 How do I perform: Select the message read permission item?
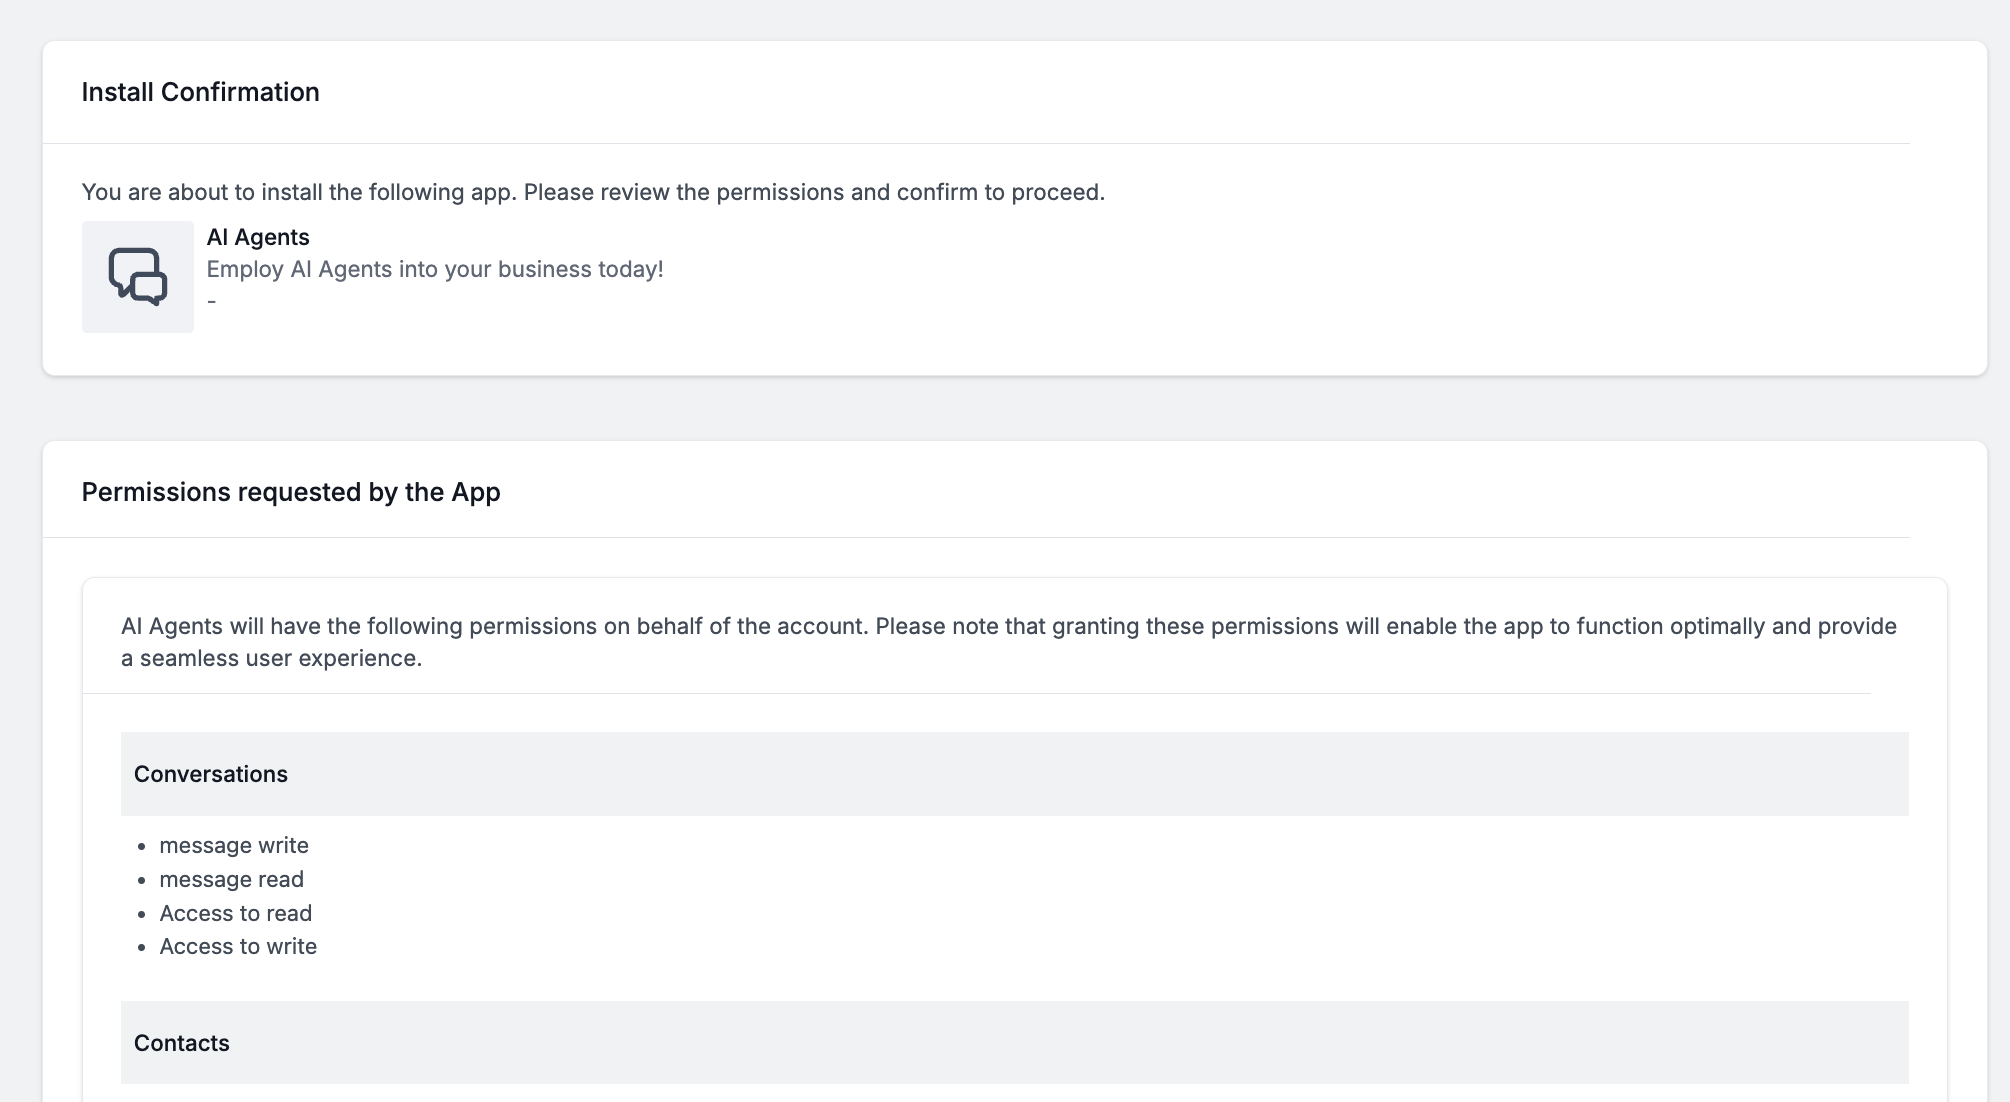tap(231, 879)
